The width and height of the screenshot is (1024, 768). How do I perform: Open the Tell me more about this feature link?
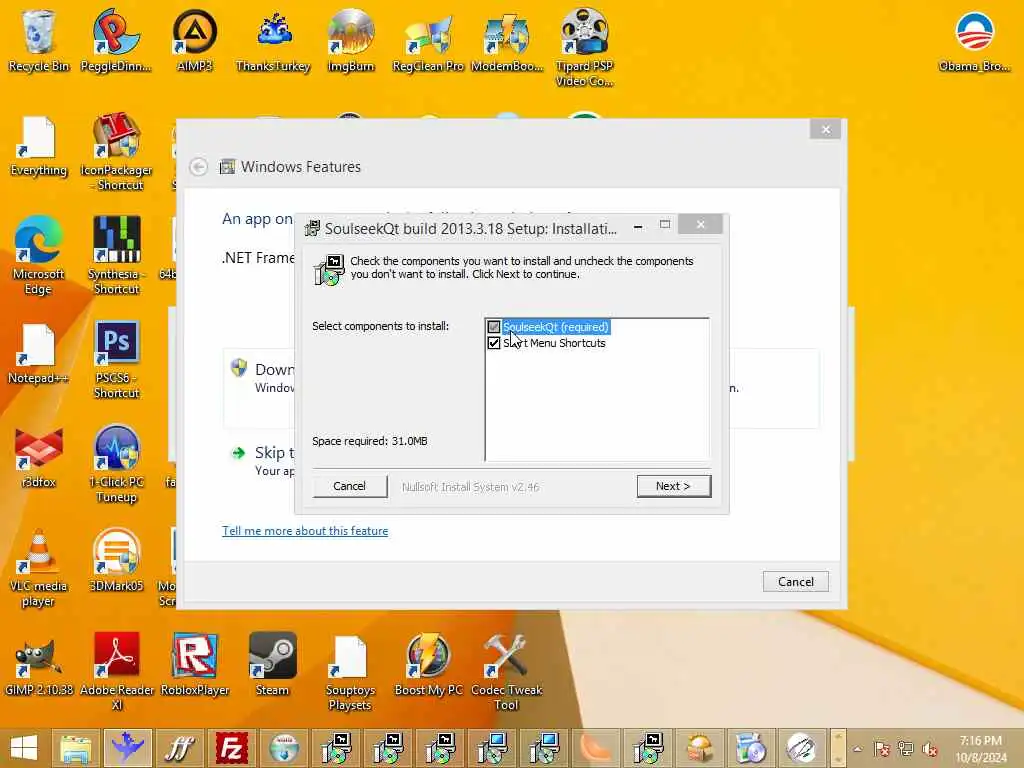[x=305, y=531]
